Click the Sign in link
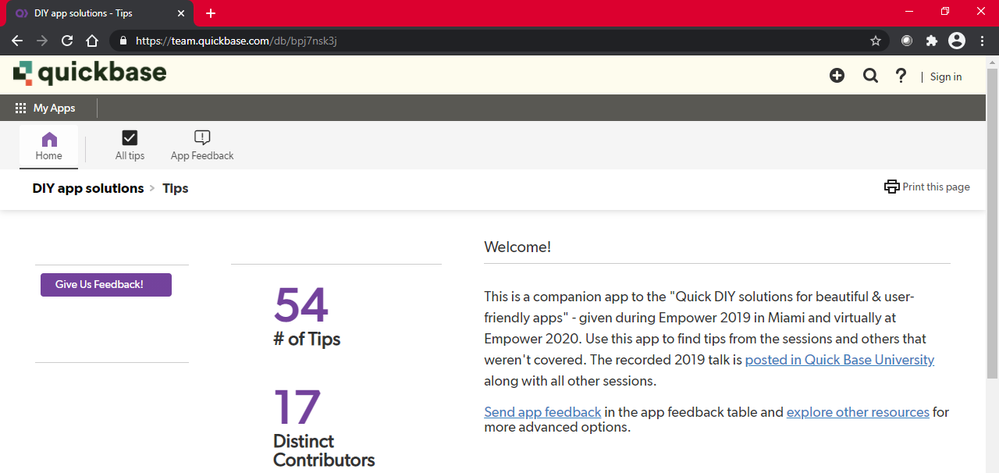 pos(945,76)
